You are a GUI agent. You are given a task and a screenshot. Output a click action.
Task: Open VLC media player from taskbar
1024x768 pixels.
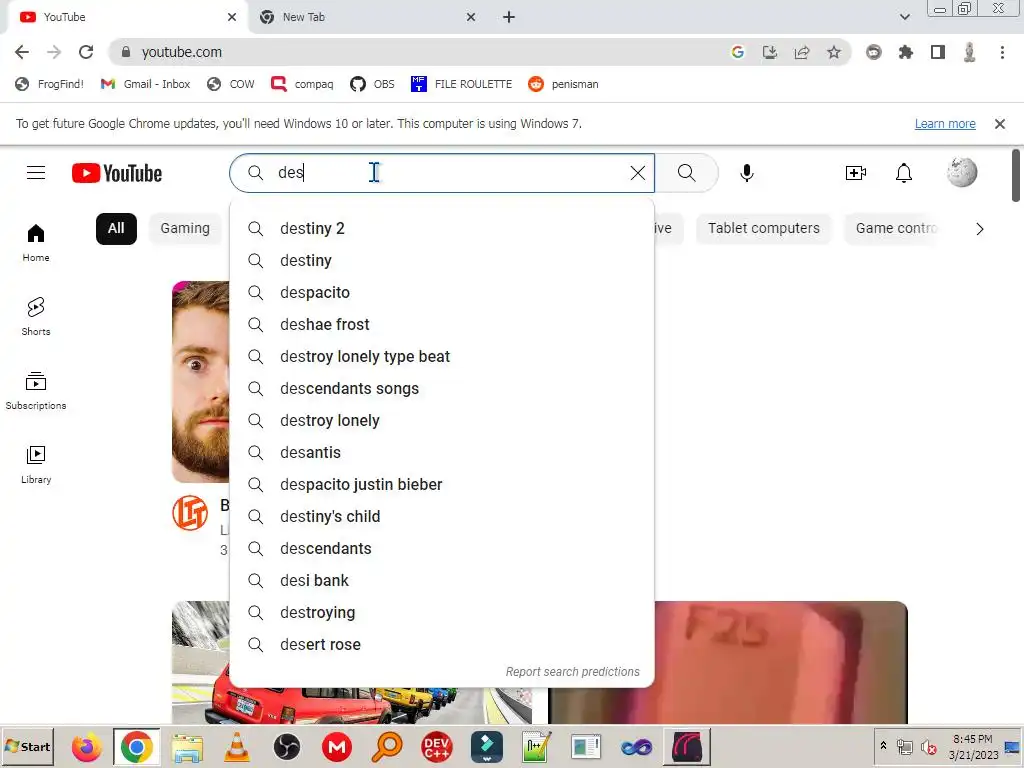coord(236,747)
